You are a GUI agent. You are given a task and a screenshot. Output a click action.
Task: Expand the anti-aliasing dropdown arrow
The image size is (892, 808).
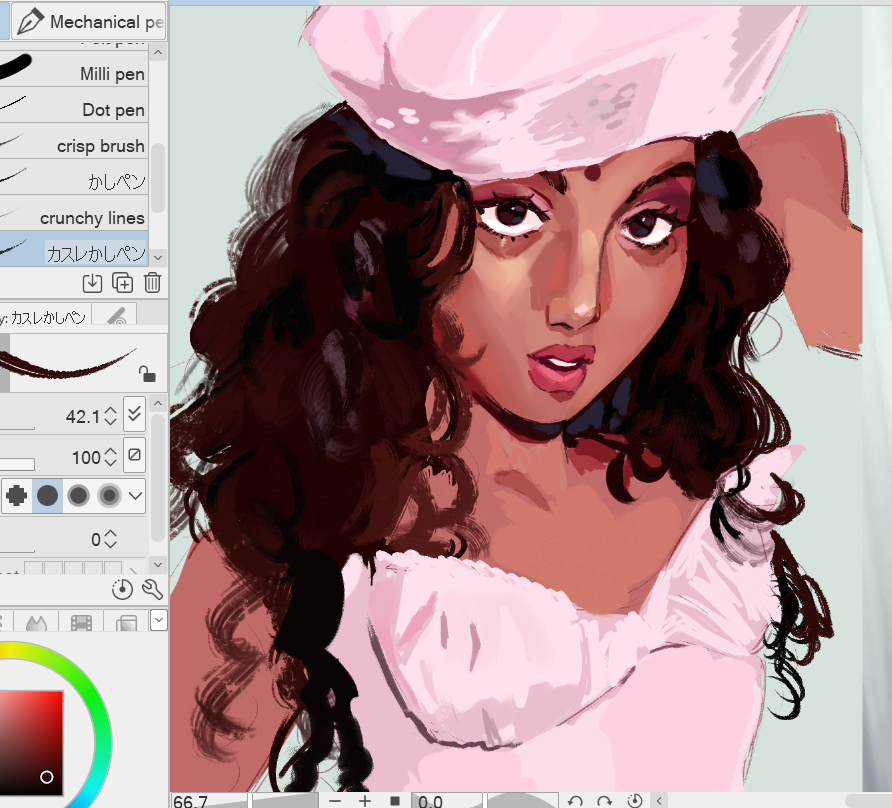(135, 496)
